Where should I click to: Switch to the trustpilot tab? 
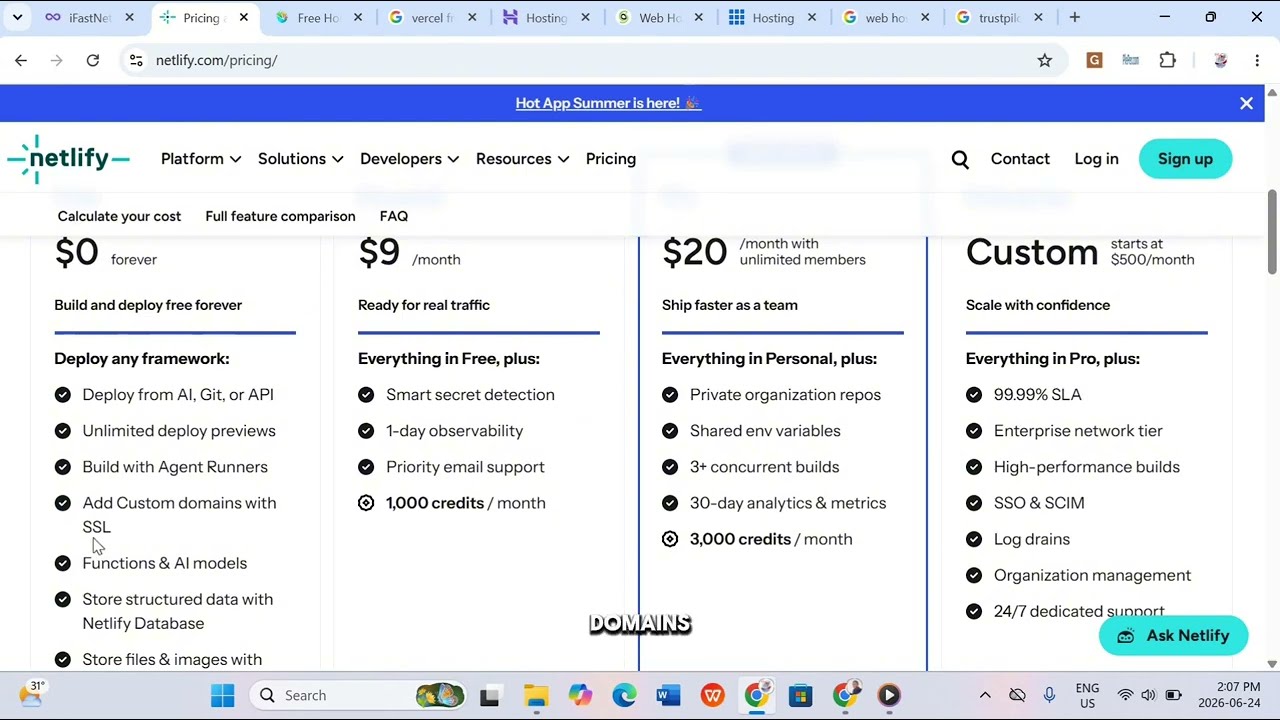click(998, 17)
